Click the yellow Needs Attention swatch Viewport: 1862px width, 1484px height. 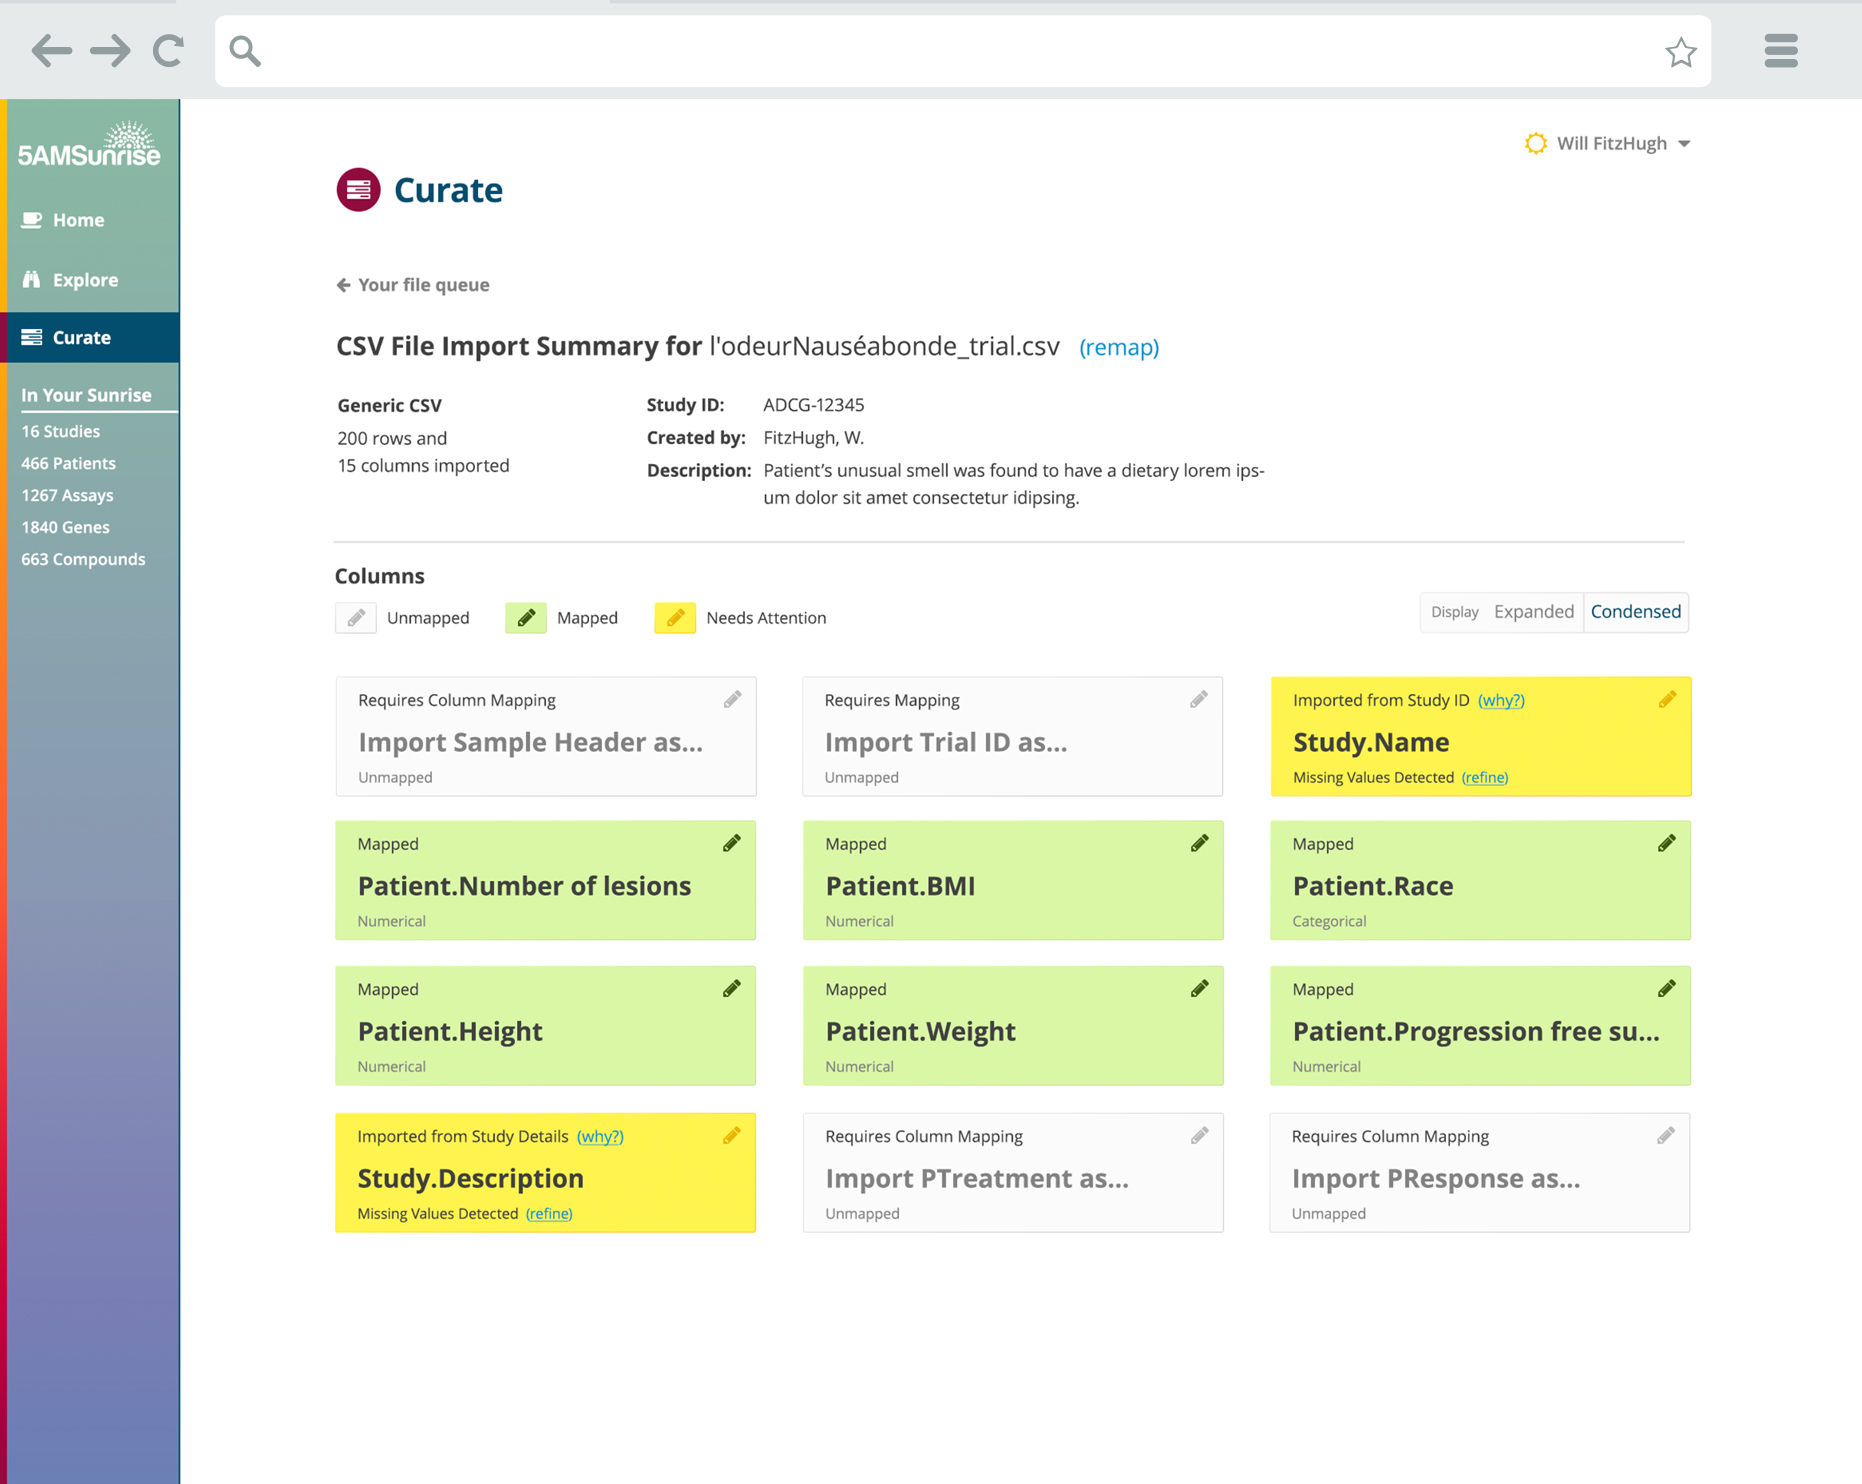click(x=675, y=618)
